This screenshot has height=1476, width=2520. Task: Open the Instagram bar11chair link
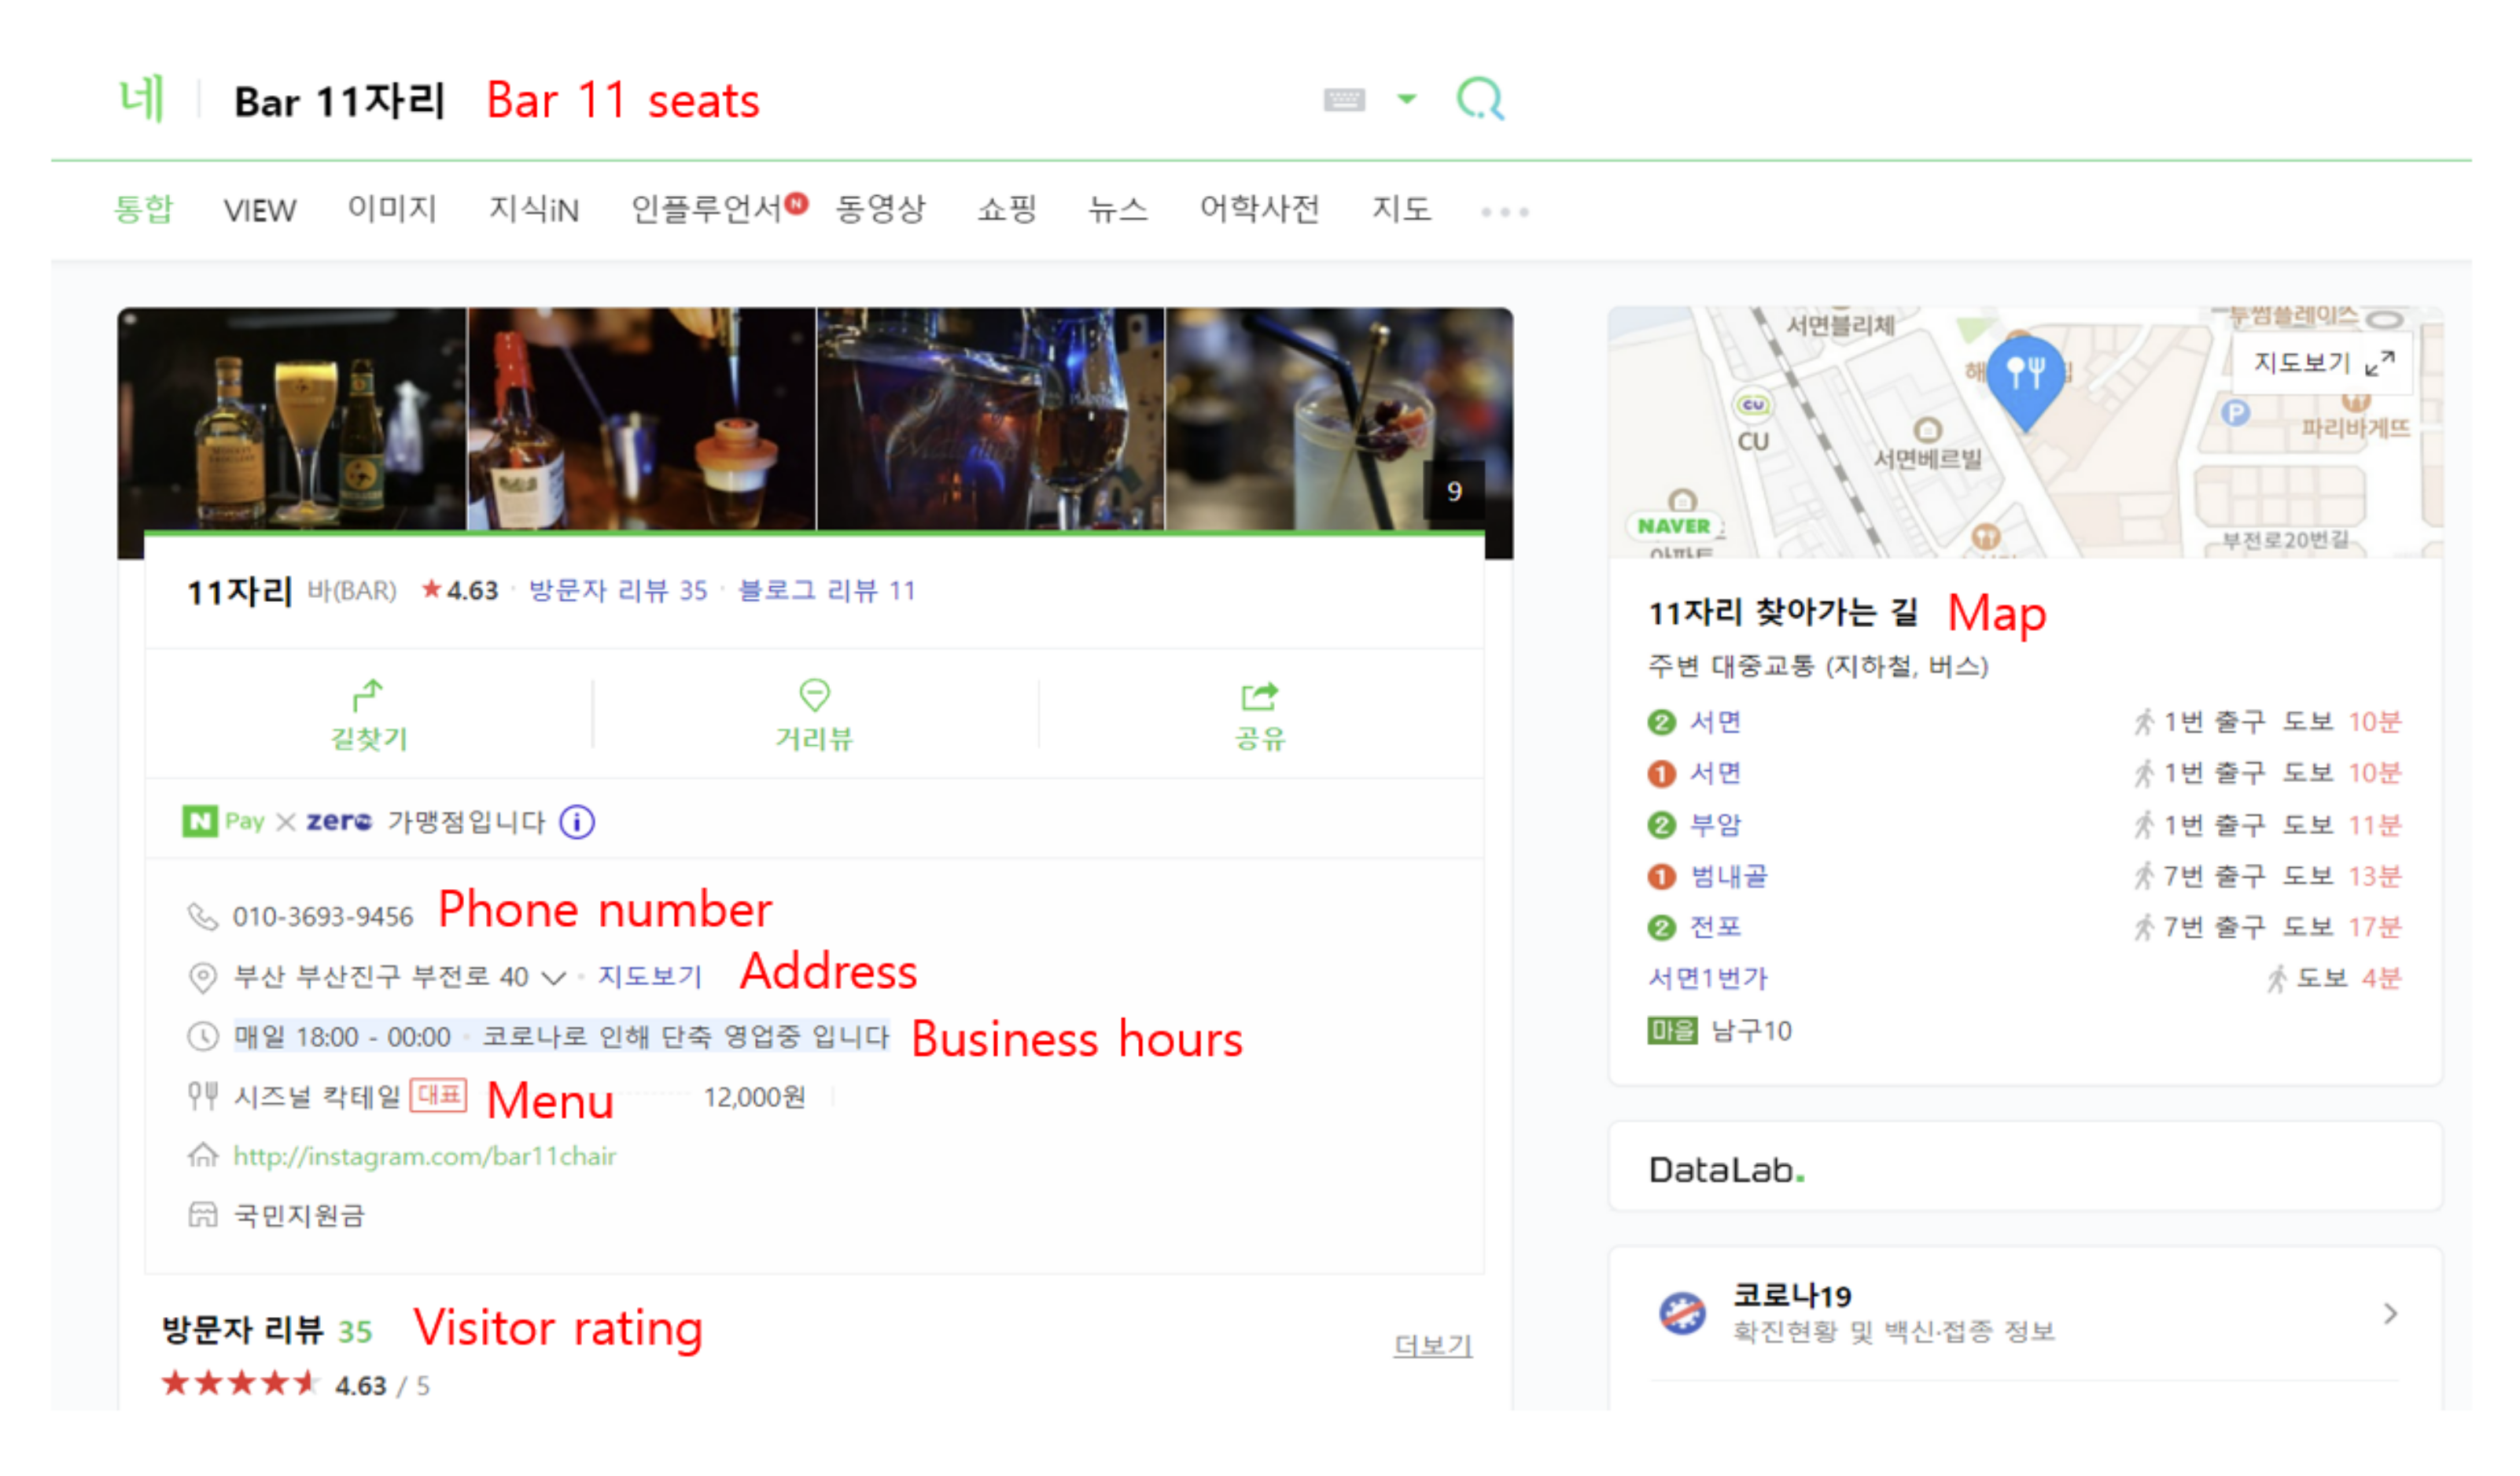425,1157
